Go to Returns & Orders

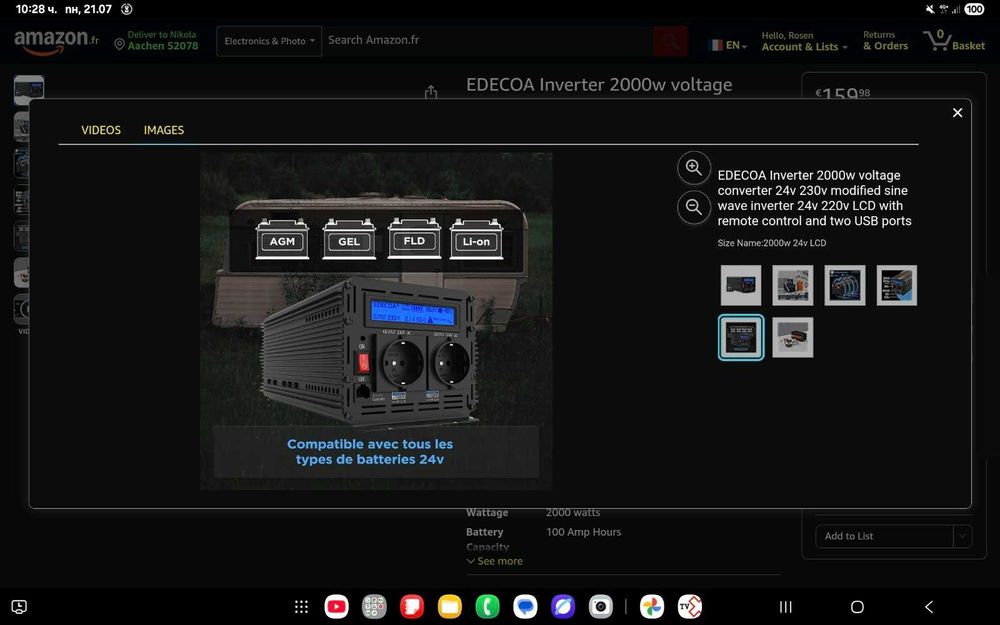tap(885, 41)
